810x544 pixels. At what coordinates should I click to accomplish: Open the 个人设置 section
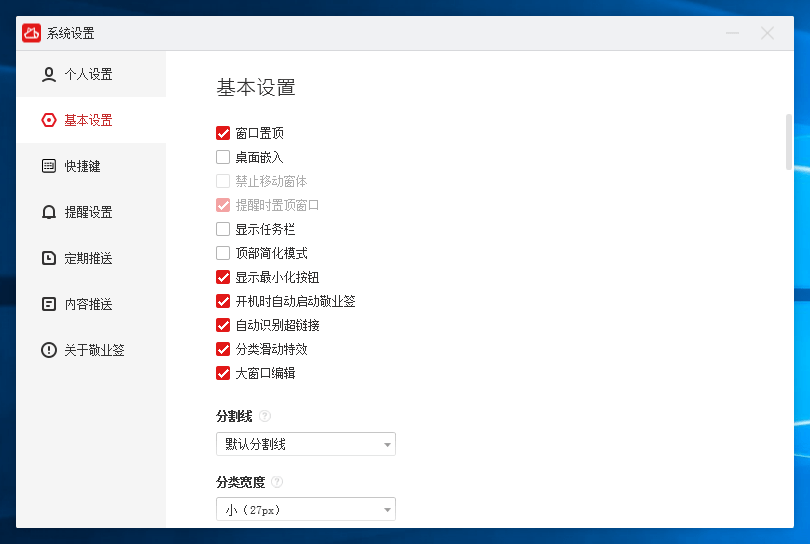(91, 74)
